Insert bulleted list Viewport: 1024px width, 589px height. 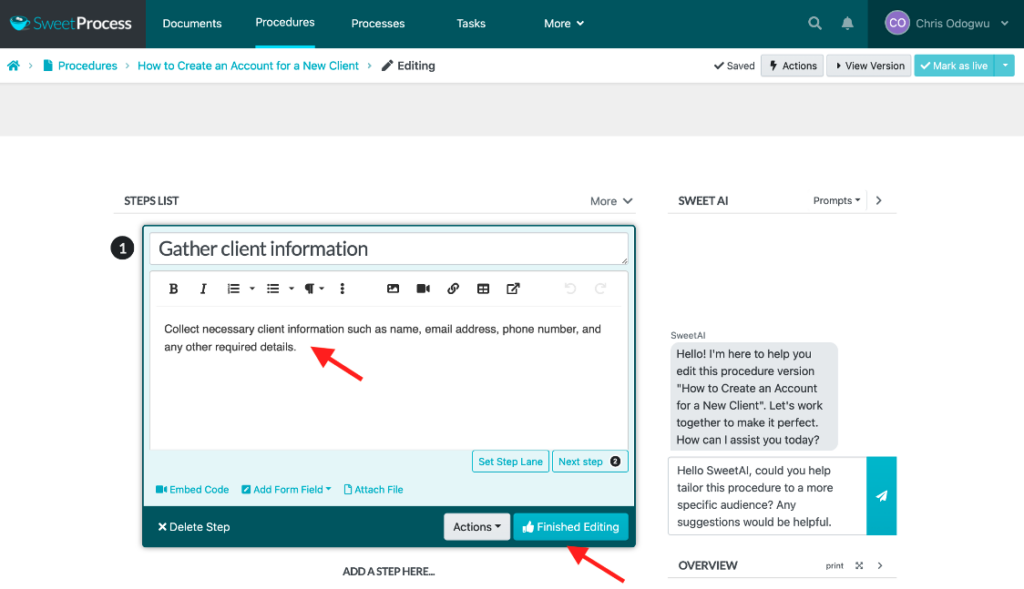point(273,289)
